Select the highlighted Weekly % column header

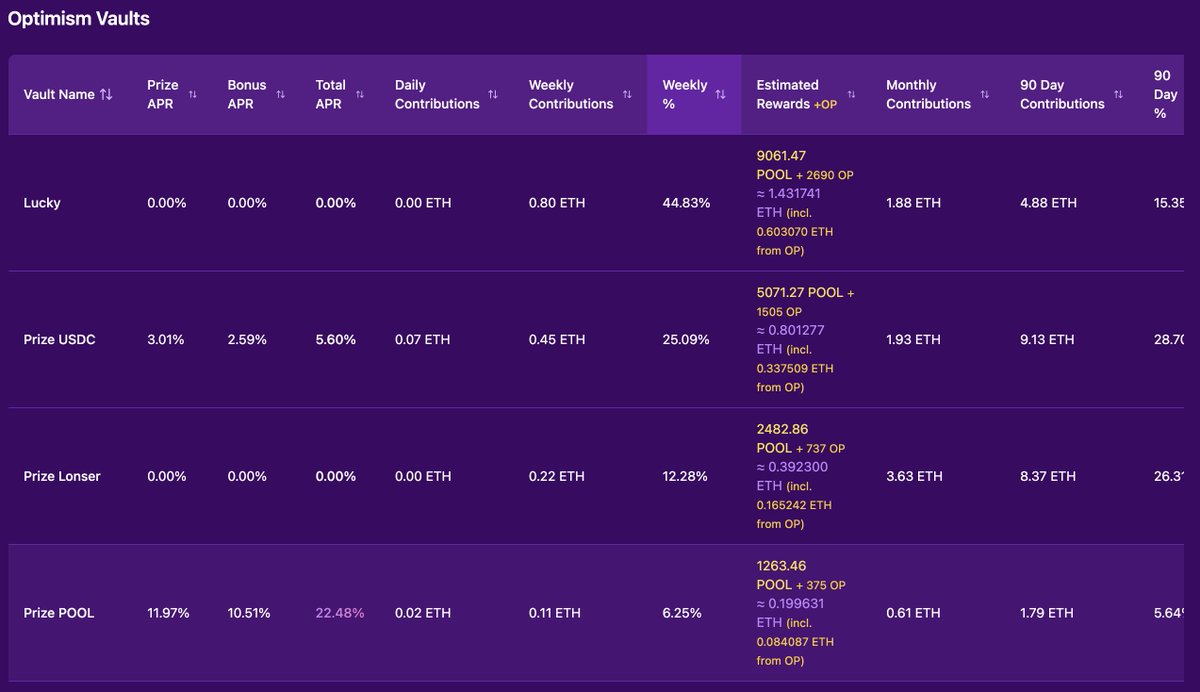point(694,95)
